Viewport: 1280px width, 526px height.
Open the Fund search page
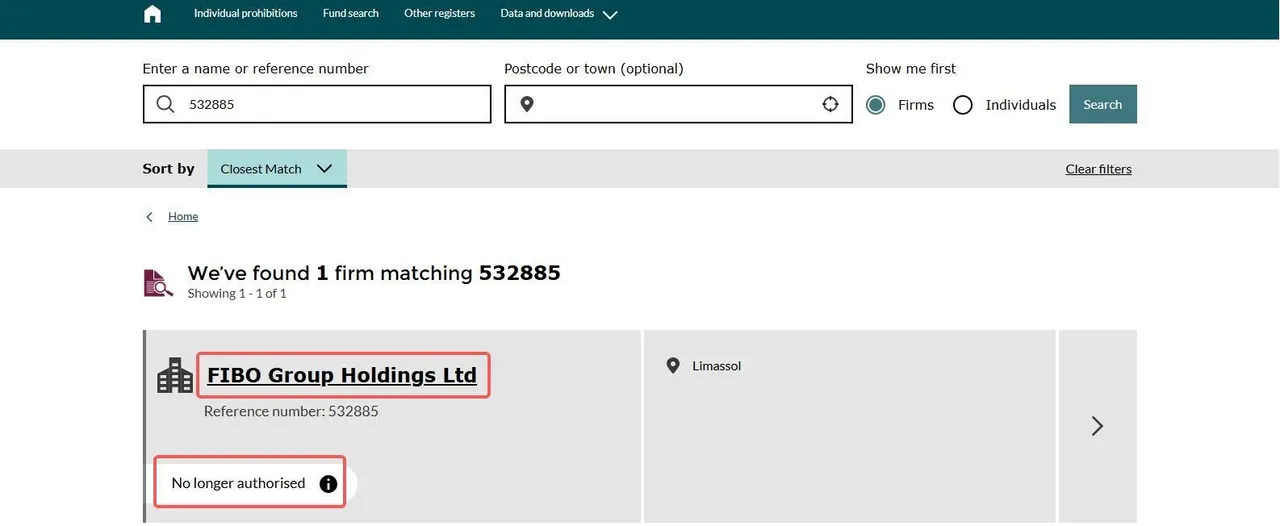coord(351,13)
